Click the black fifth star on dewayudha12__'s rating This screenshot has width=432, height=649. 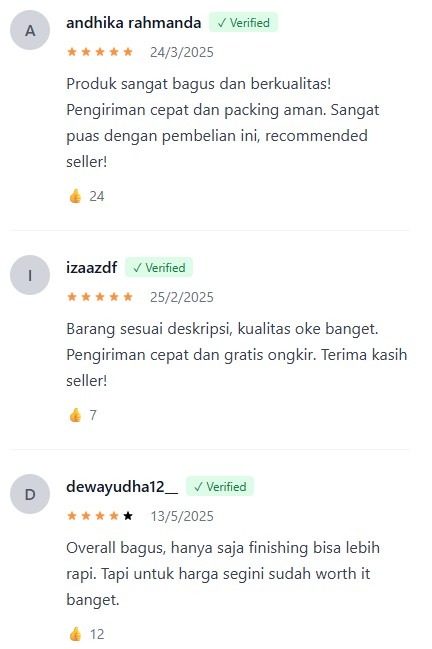pyautogui.click(x=128, y=516)
